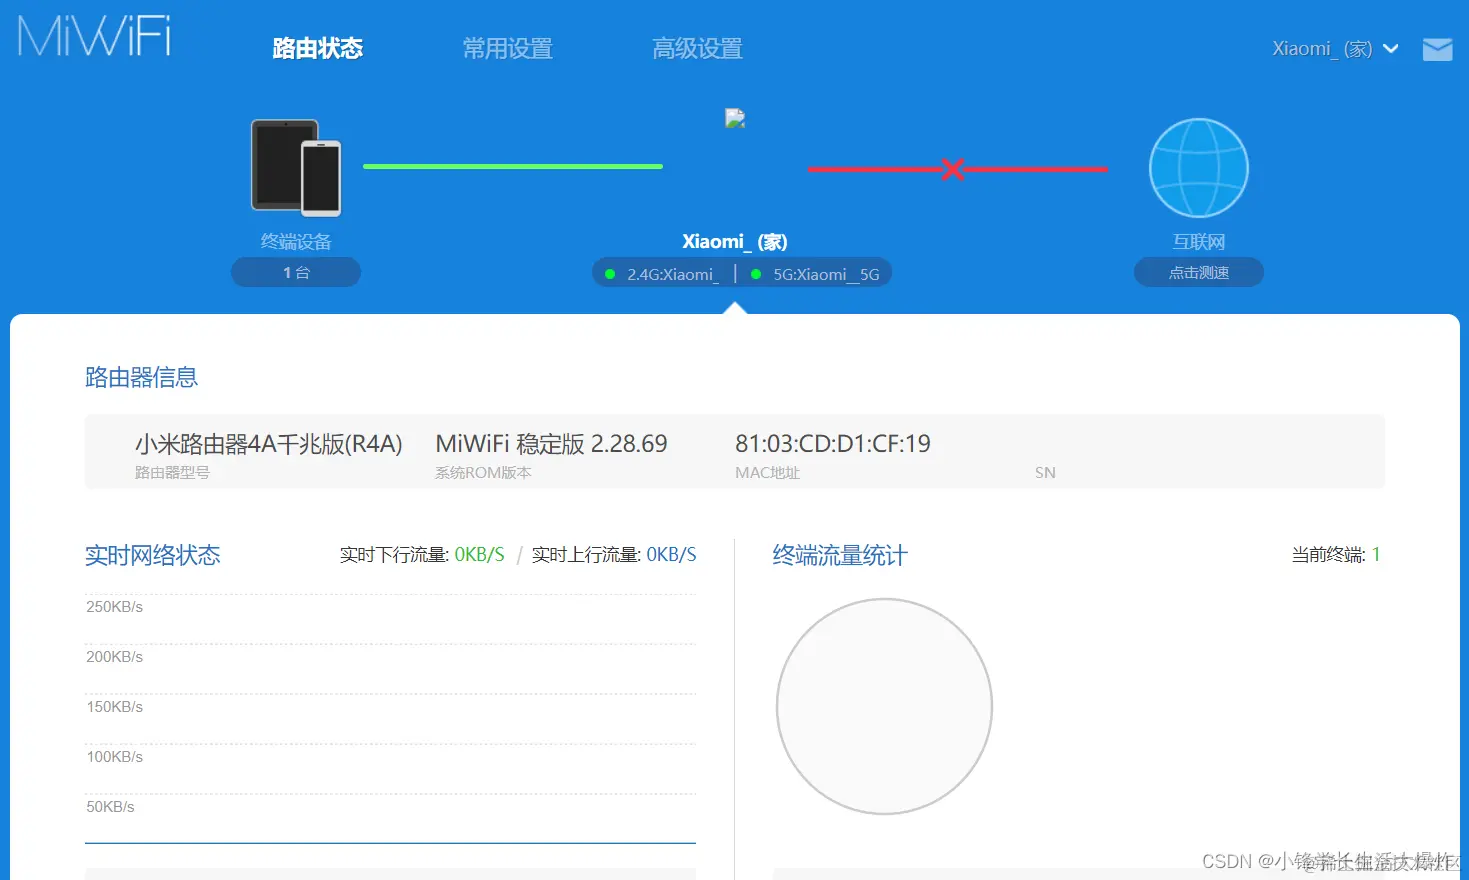Switch to 路由状态 tab
This screenshot has width=1469, height=880.
[317, 48]
